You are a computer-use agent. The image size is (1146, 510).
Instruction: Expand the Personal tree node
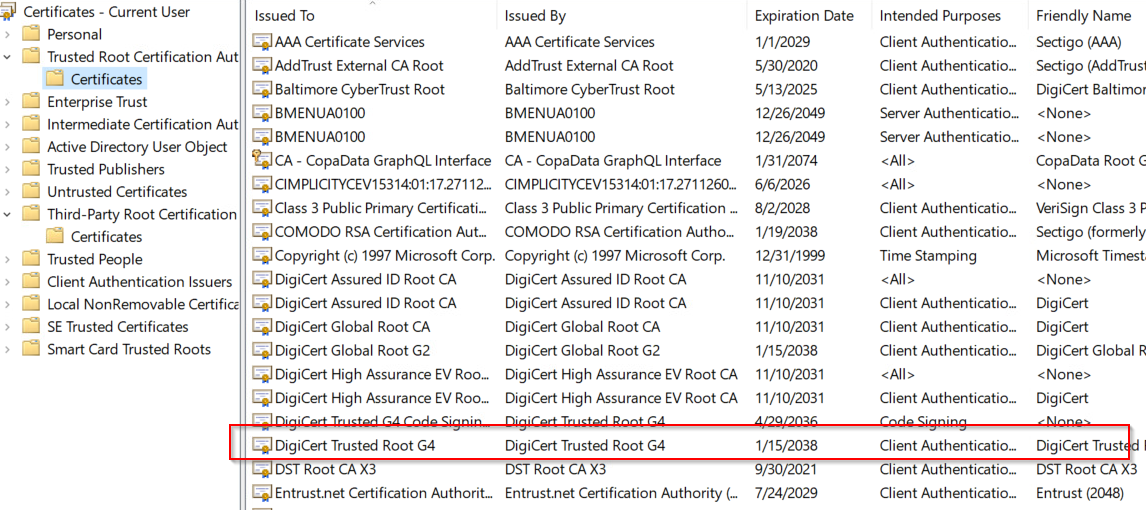coord(7,34)
